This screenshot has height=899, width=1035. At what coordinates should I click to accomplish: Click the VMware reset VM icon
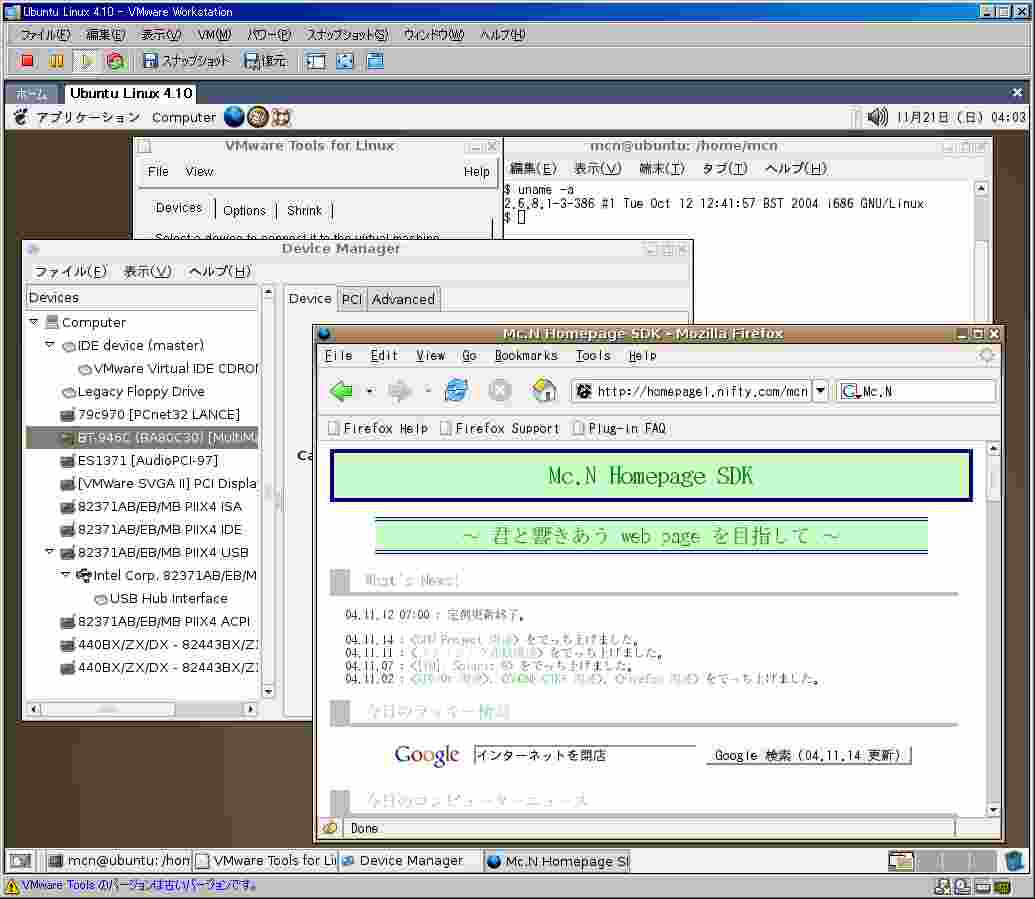(x=115, y=61)
